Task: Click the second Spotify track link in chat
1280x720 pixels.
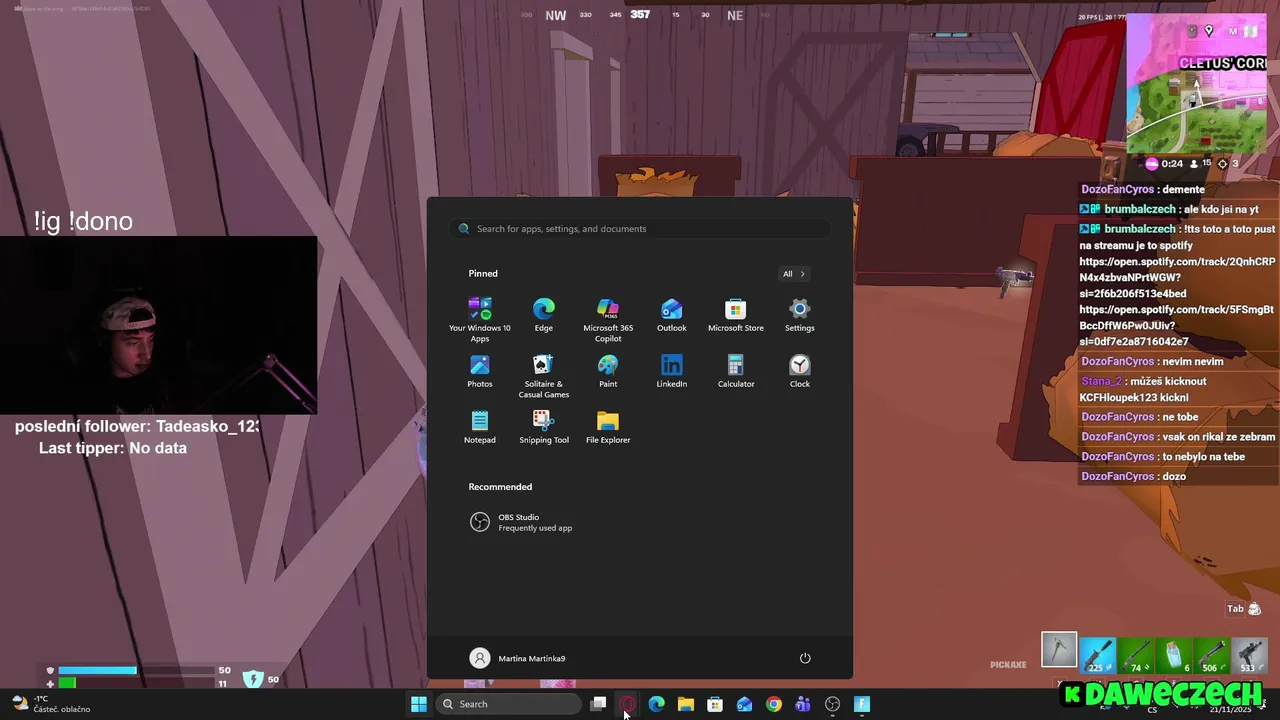Action: tap(1175, 325)
